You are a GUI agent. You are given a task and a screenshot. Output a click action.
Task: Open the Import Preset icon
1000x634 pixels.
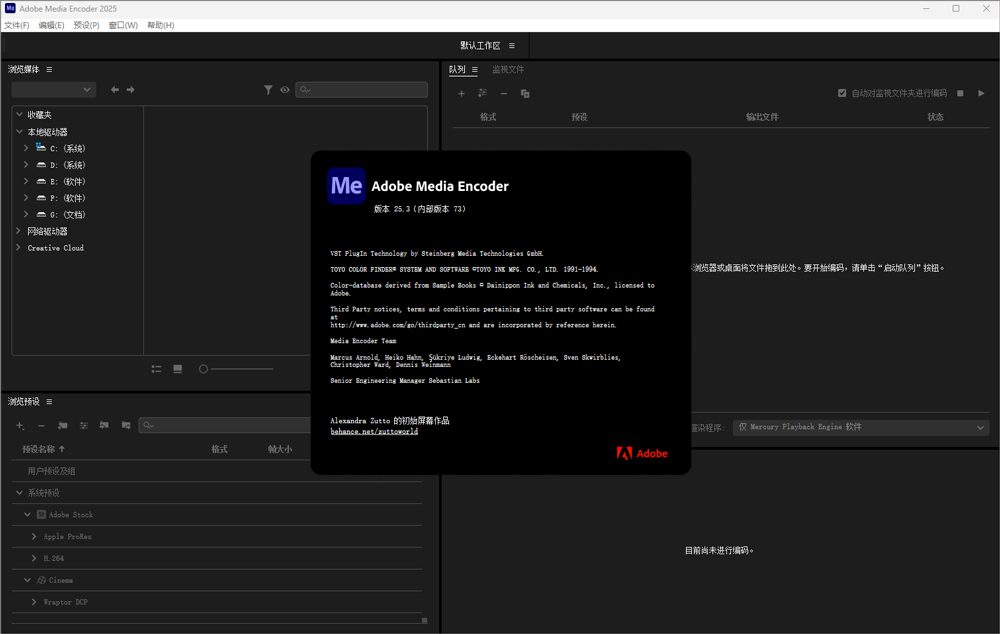[104, 425]
